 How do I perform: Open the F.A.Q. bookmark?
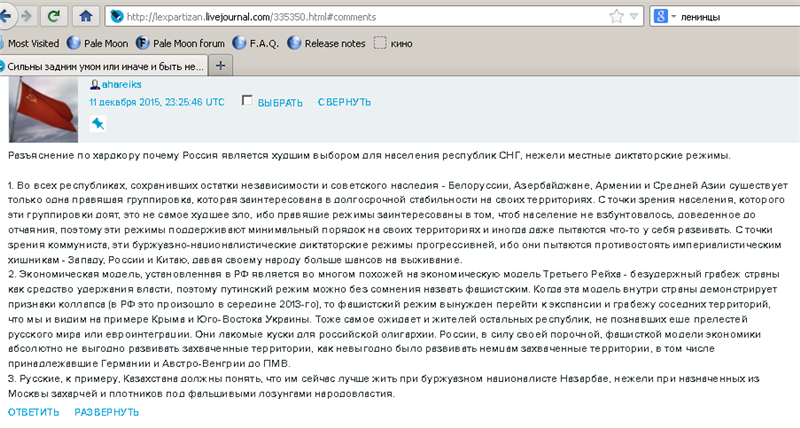(256, 43)
